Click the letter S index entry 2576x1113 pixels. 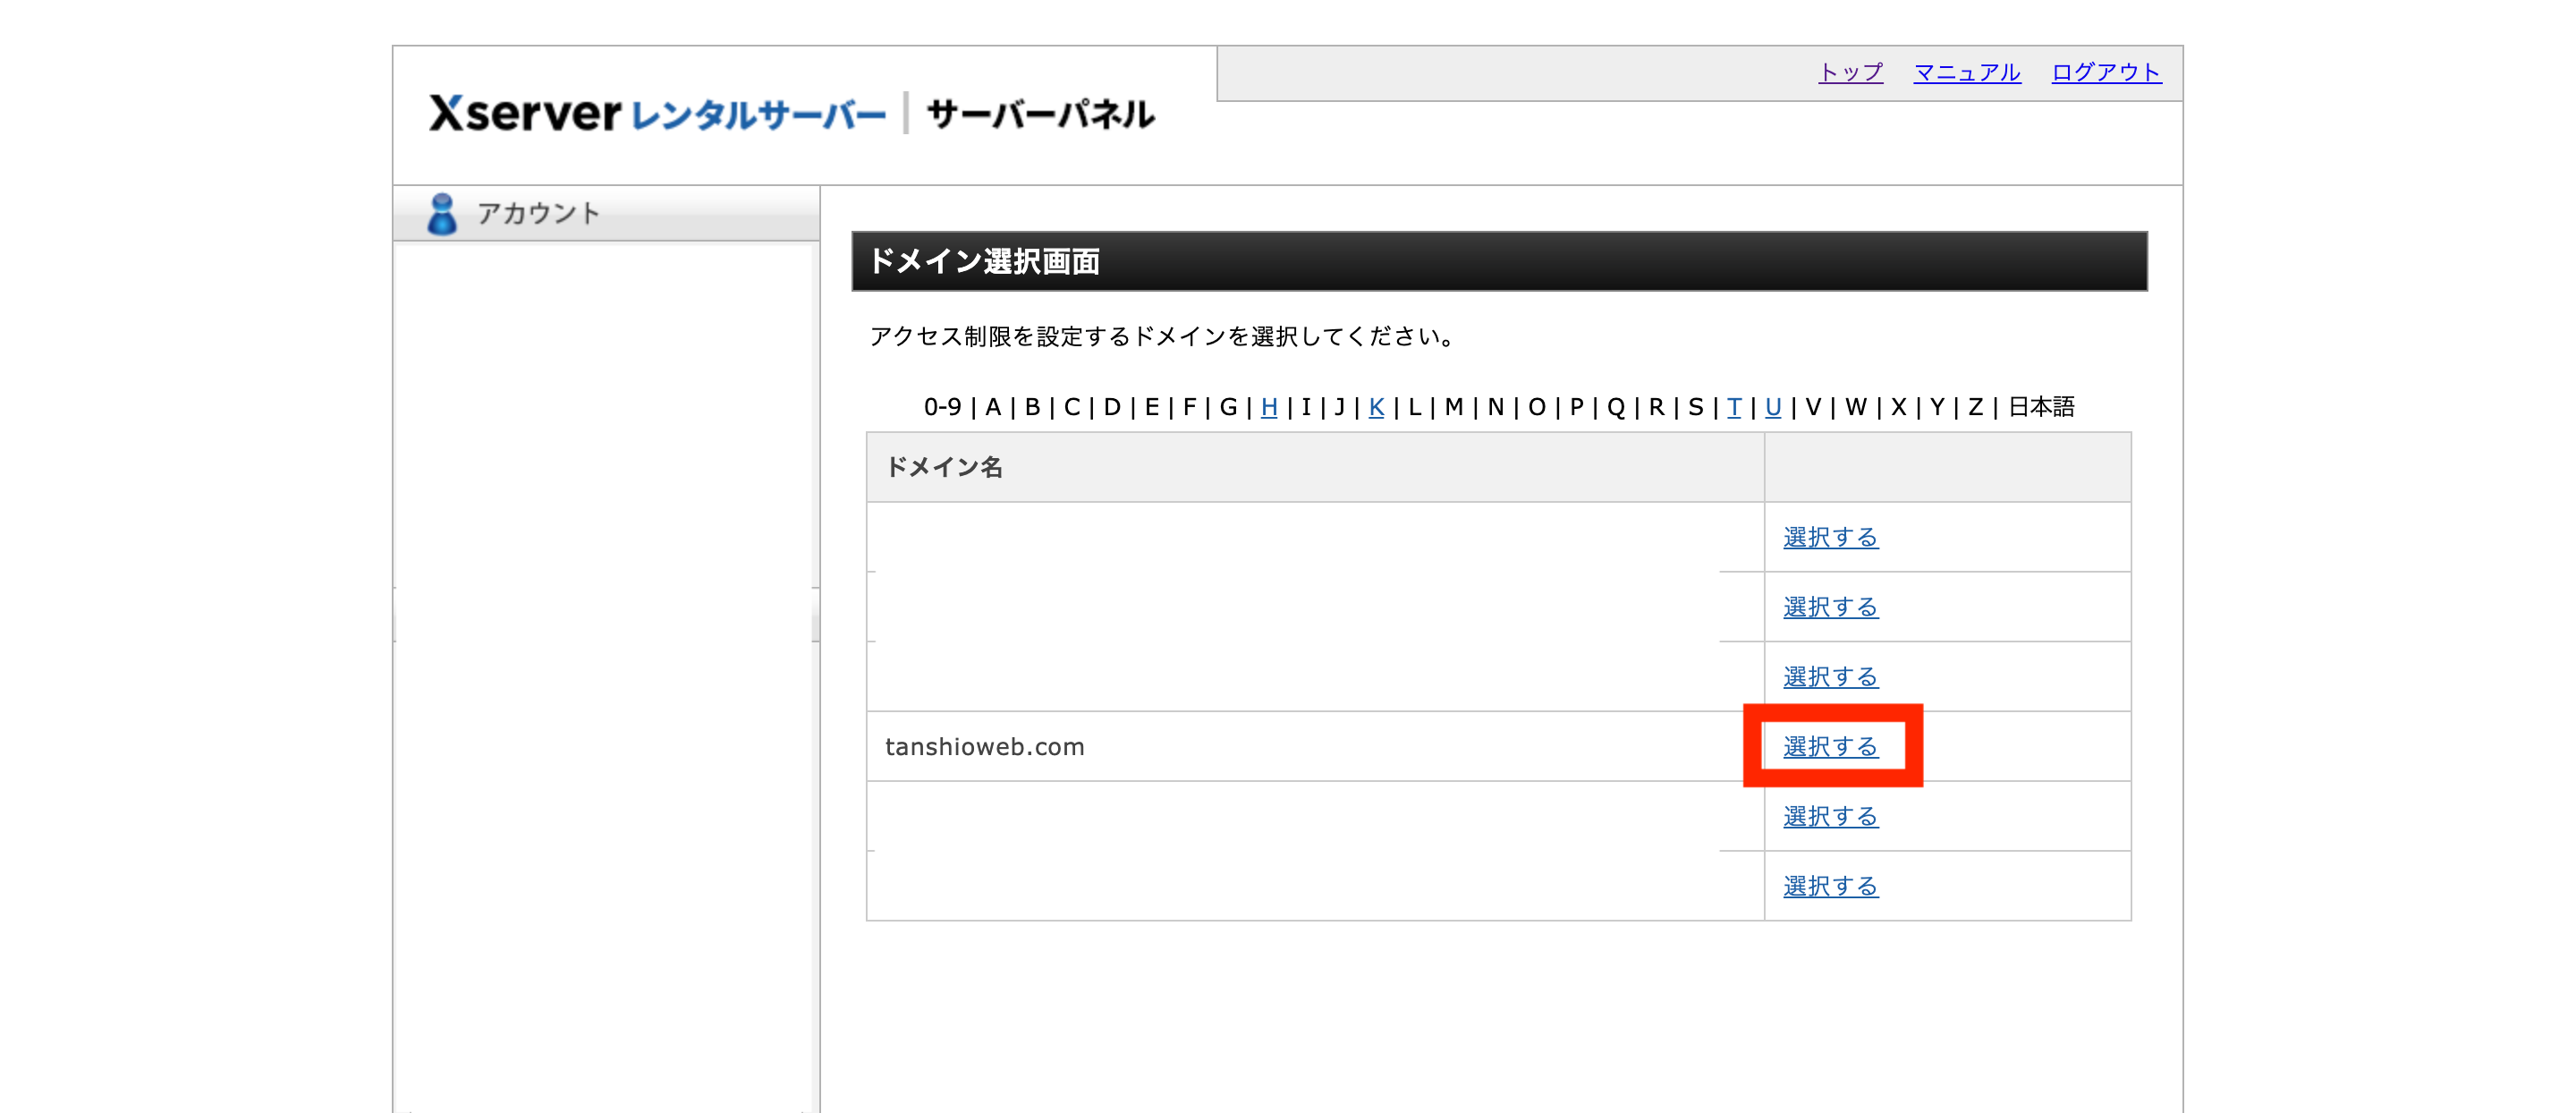(x=1695, y=407)
